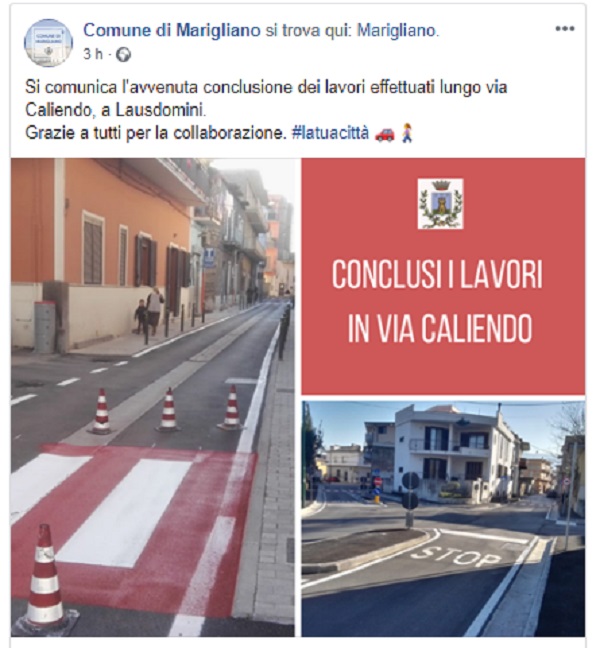Open the three-dot post options menu

click(564, 29)
